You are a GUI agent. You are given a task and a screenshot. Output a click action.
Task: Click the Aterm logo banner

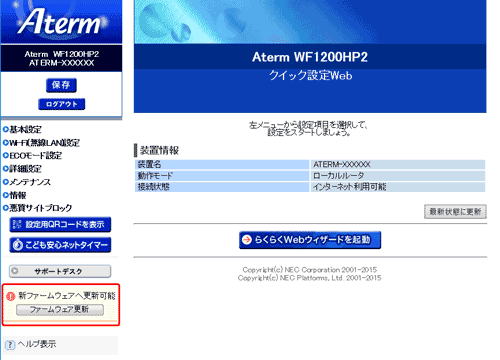(x=61, y=22)
